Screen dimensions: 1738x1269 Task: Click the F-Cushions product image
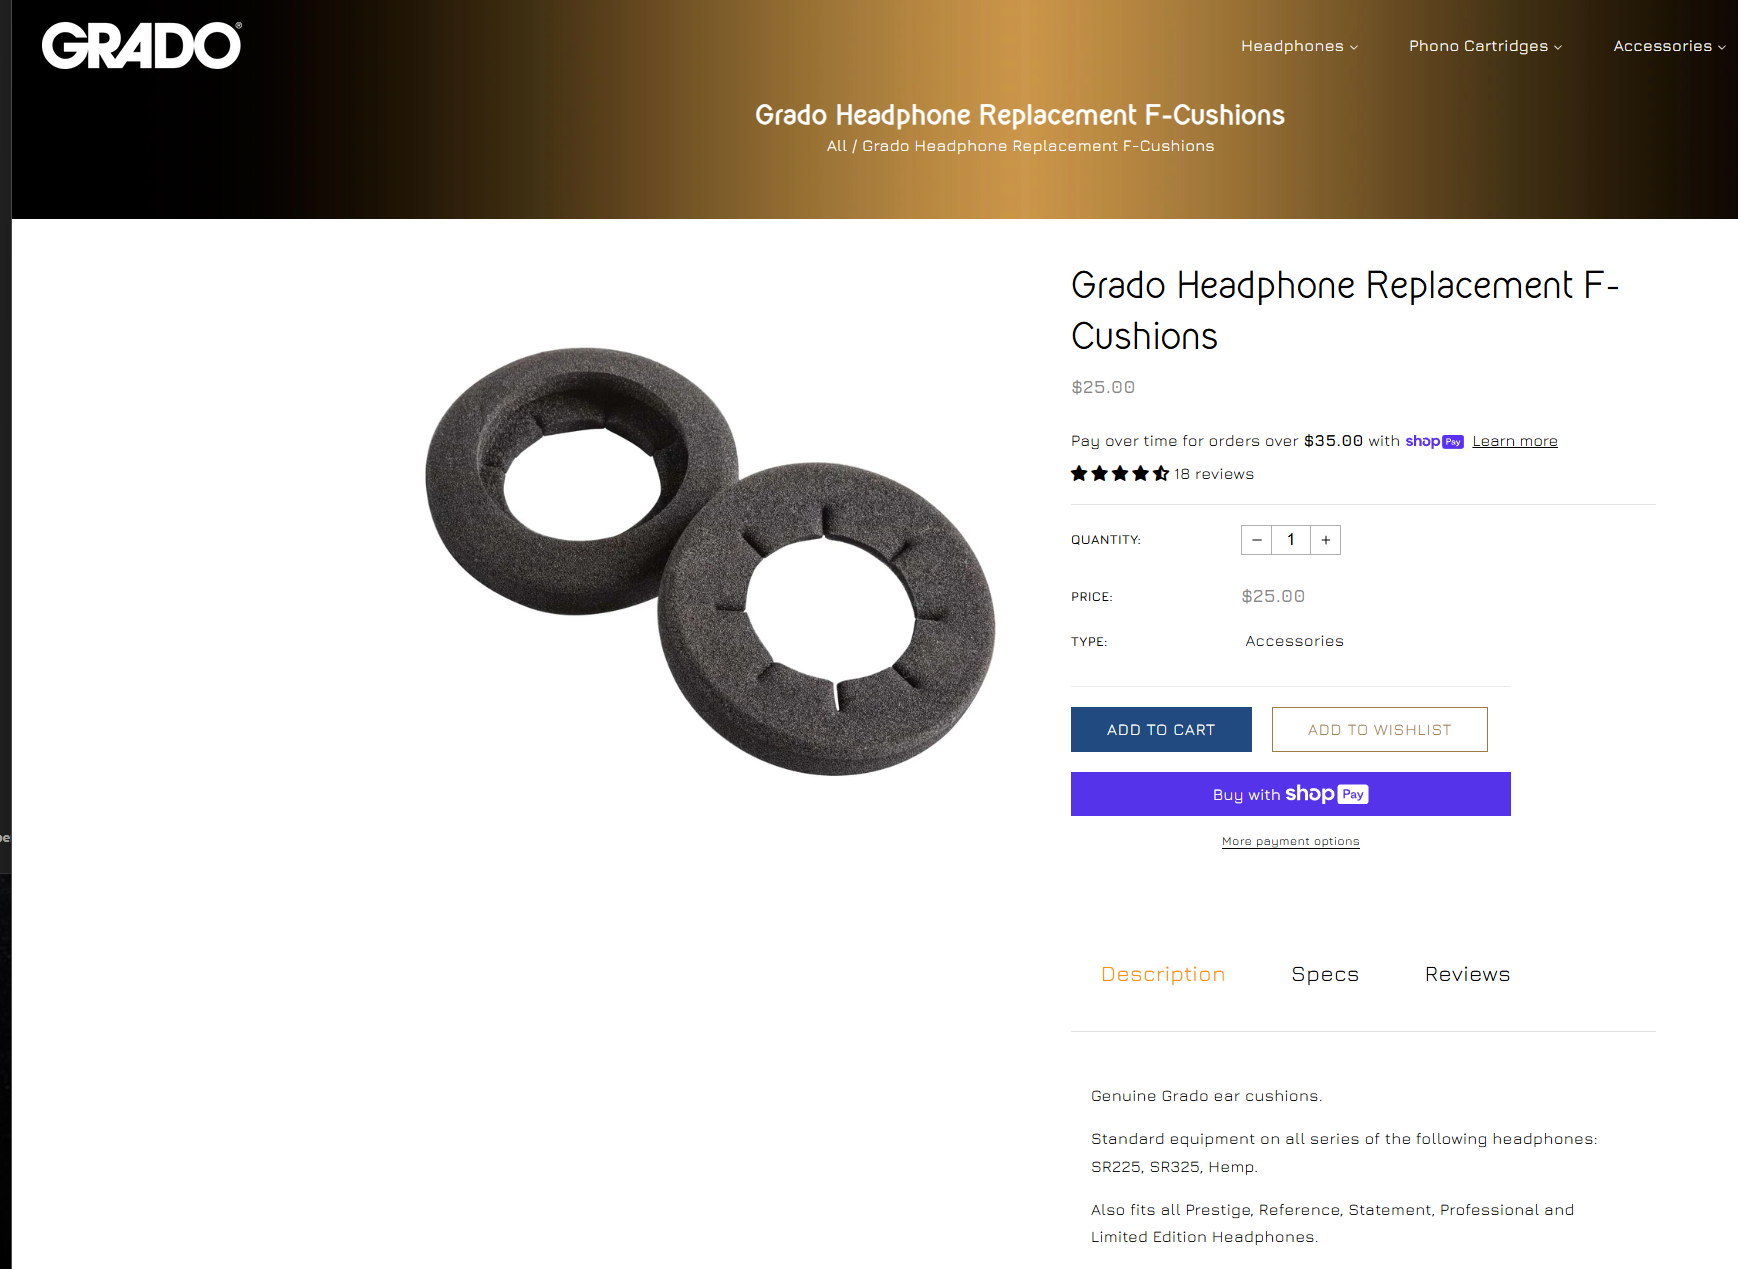pyautogui.click(x=710, y=560)
